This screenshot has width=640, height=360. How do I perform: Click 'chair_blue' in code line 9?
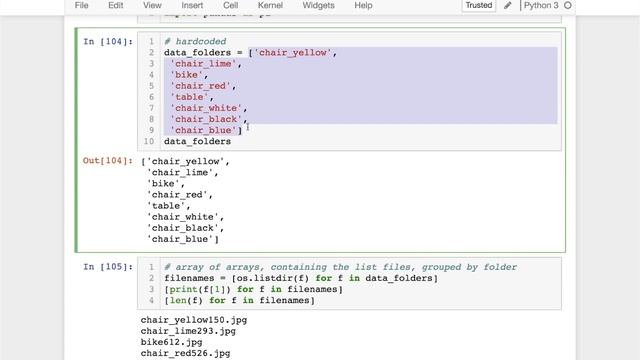tap(203, 130)
